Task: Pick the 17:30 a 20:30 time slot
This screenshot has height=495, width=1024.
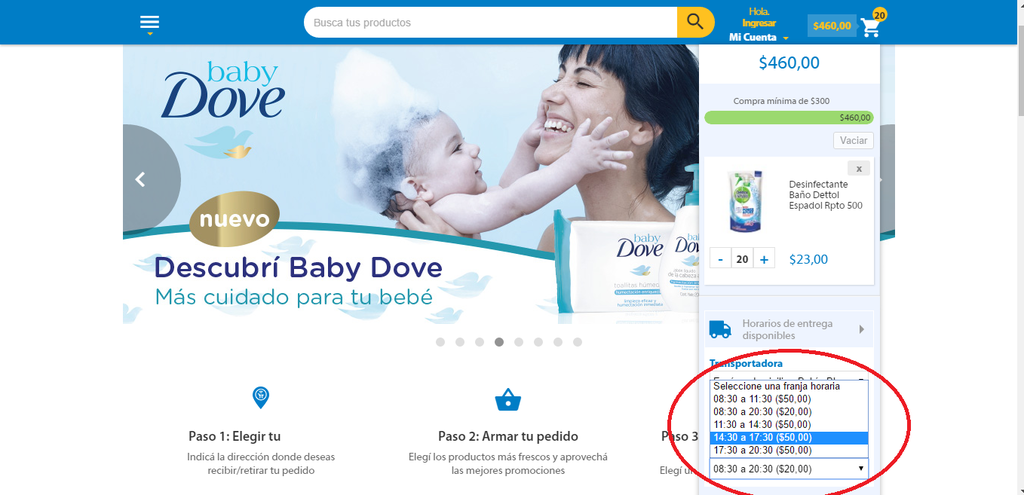Action: point(762,450)
